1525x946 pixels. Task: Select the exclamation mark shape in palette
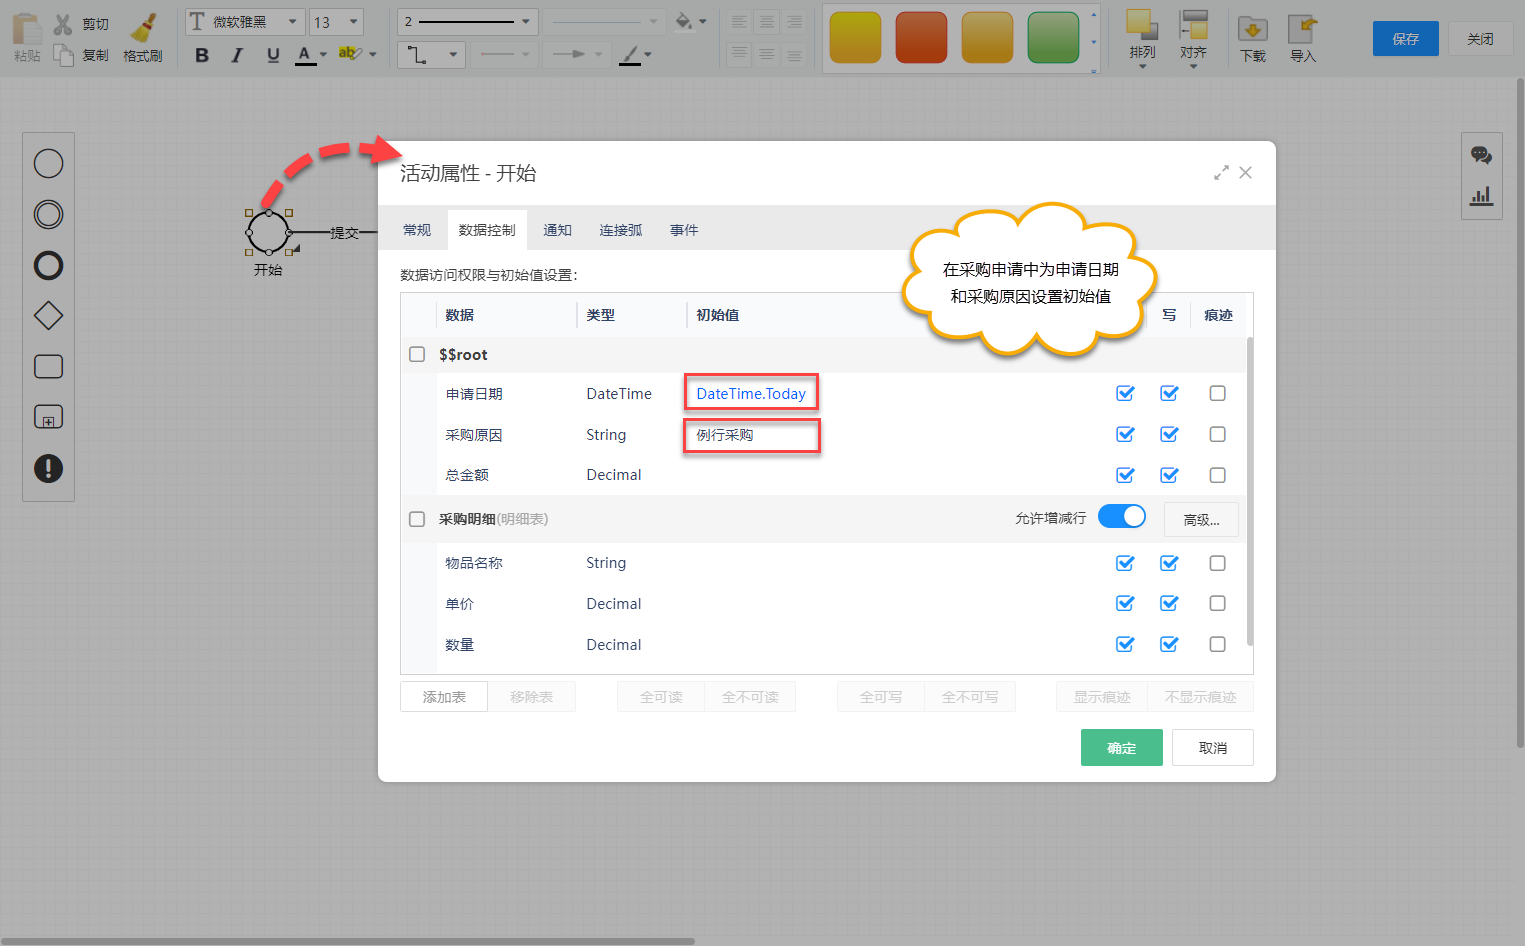48,468
